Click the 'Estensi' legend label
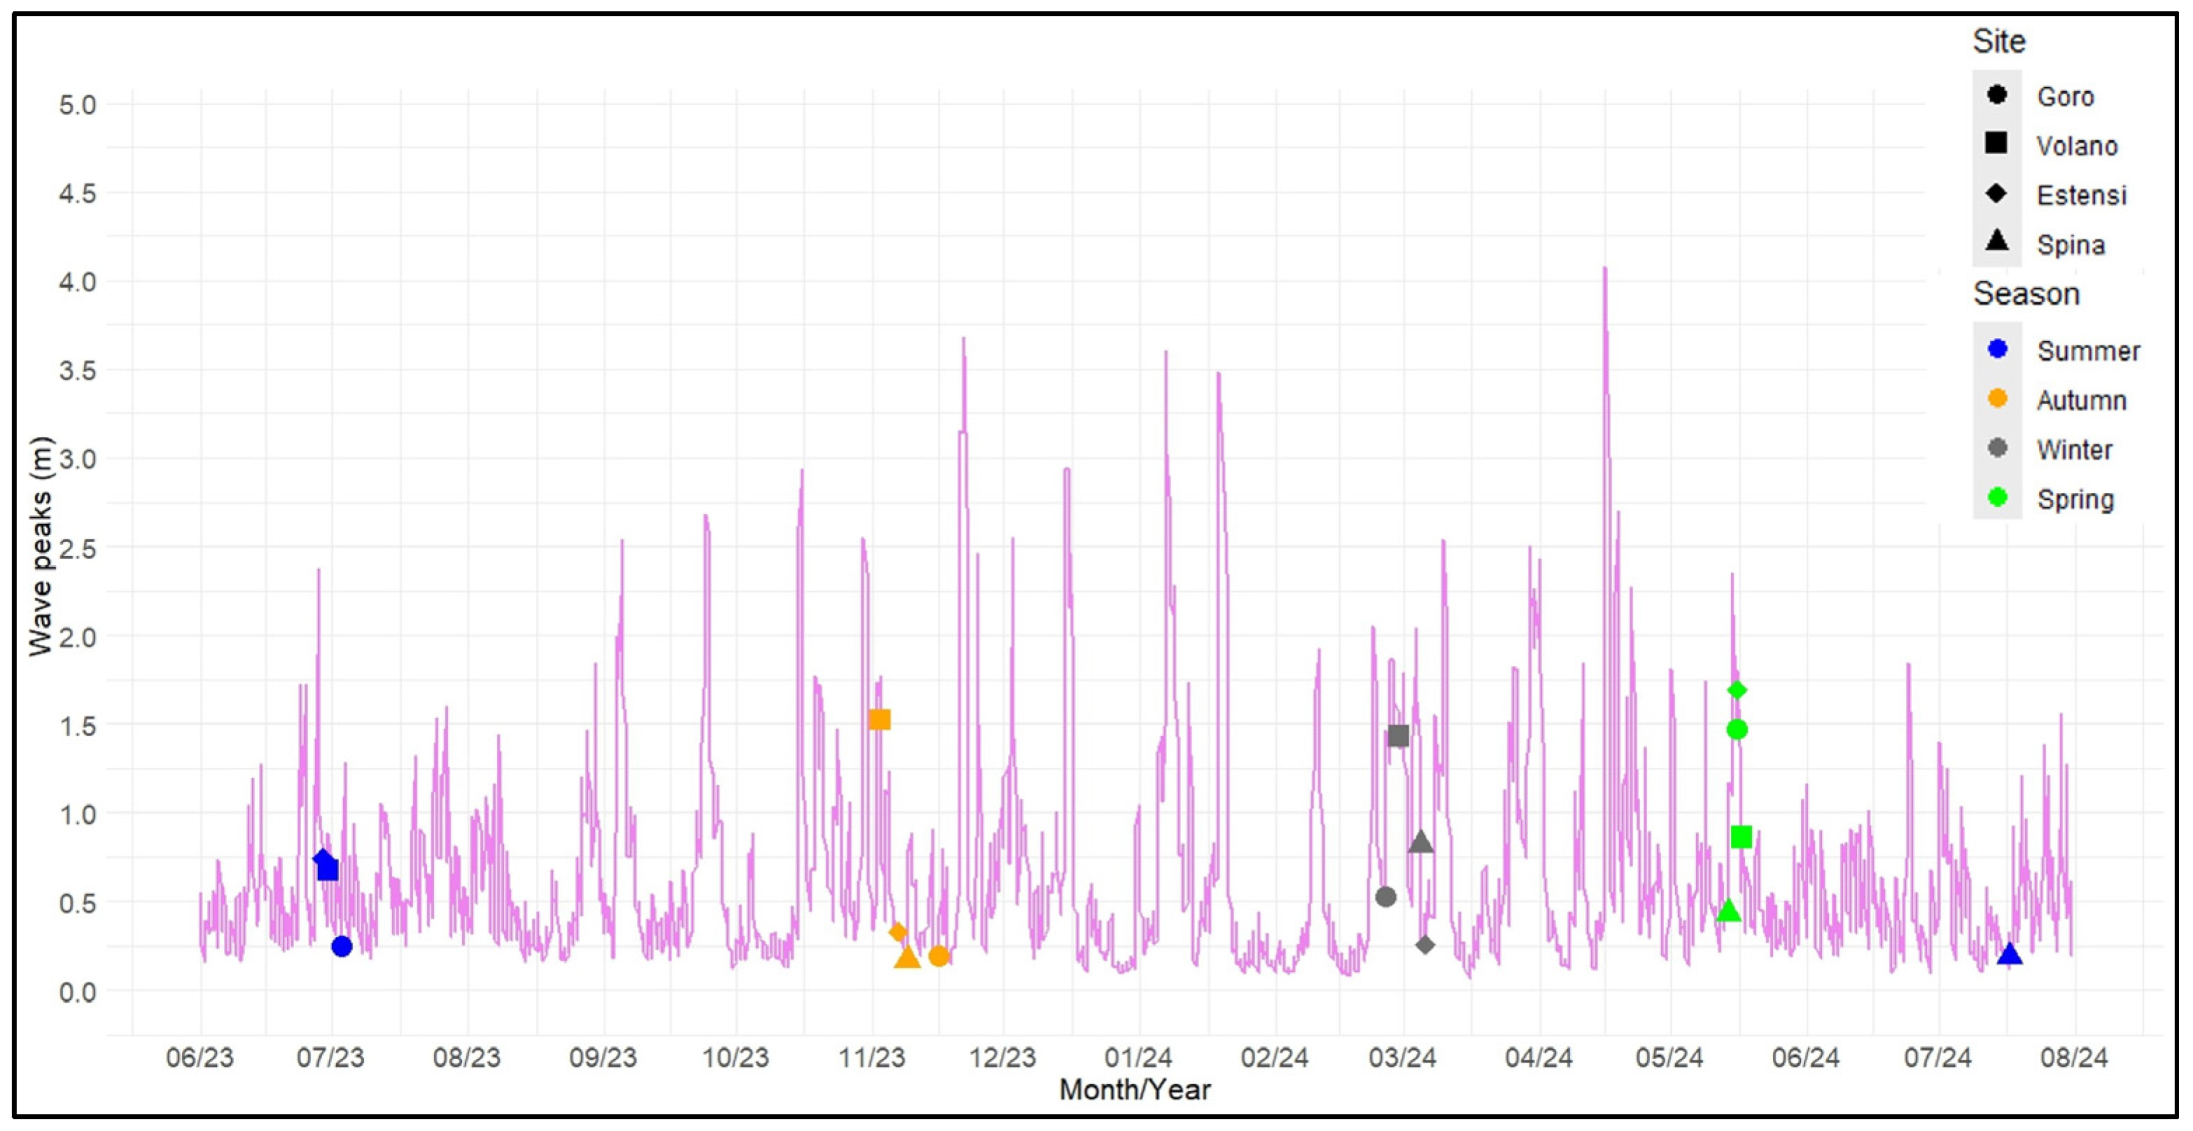2193x1131 pixels. [x=2082, y=195]
